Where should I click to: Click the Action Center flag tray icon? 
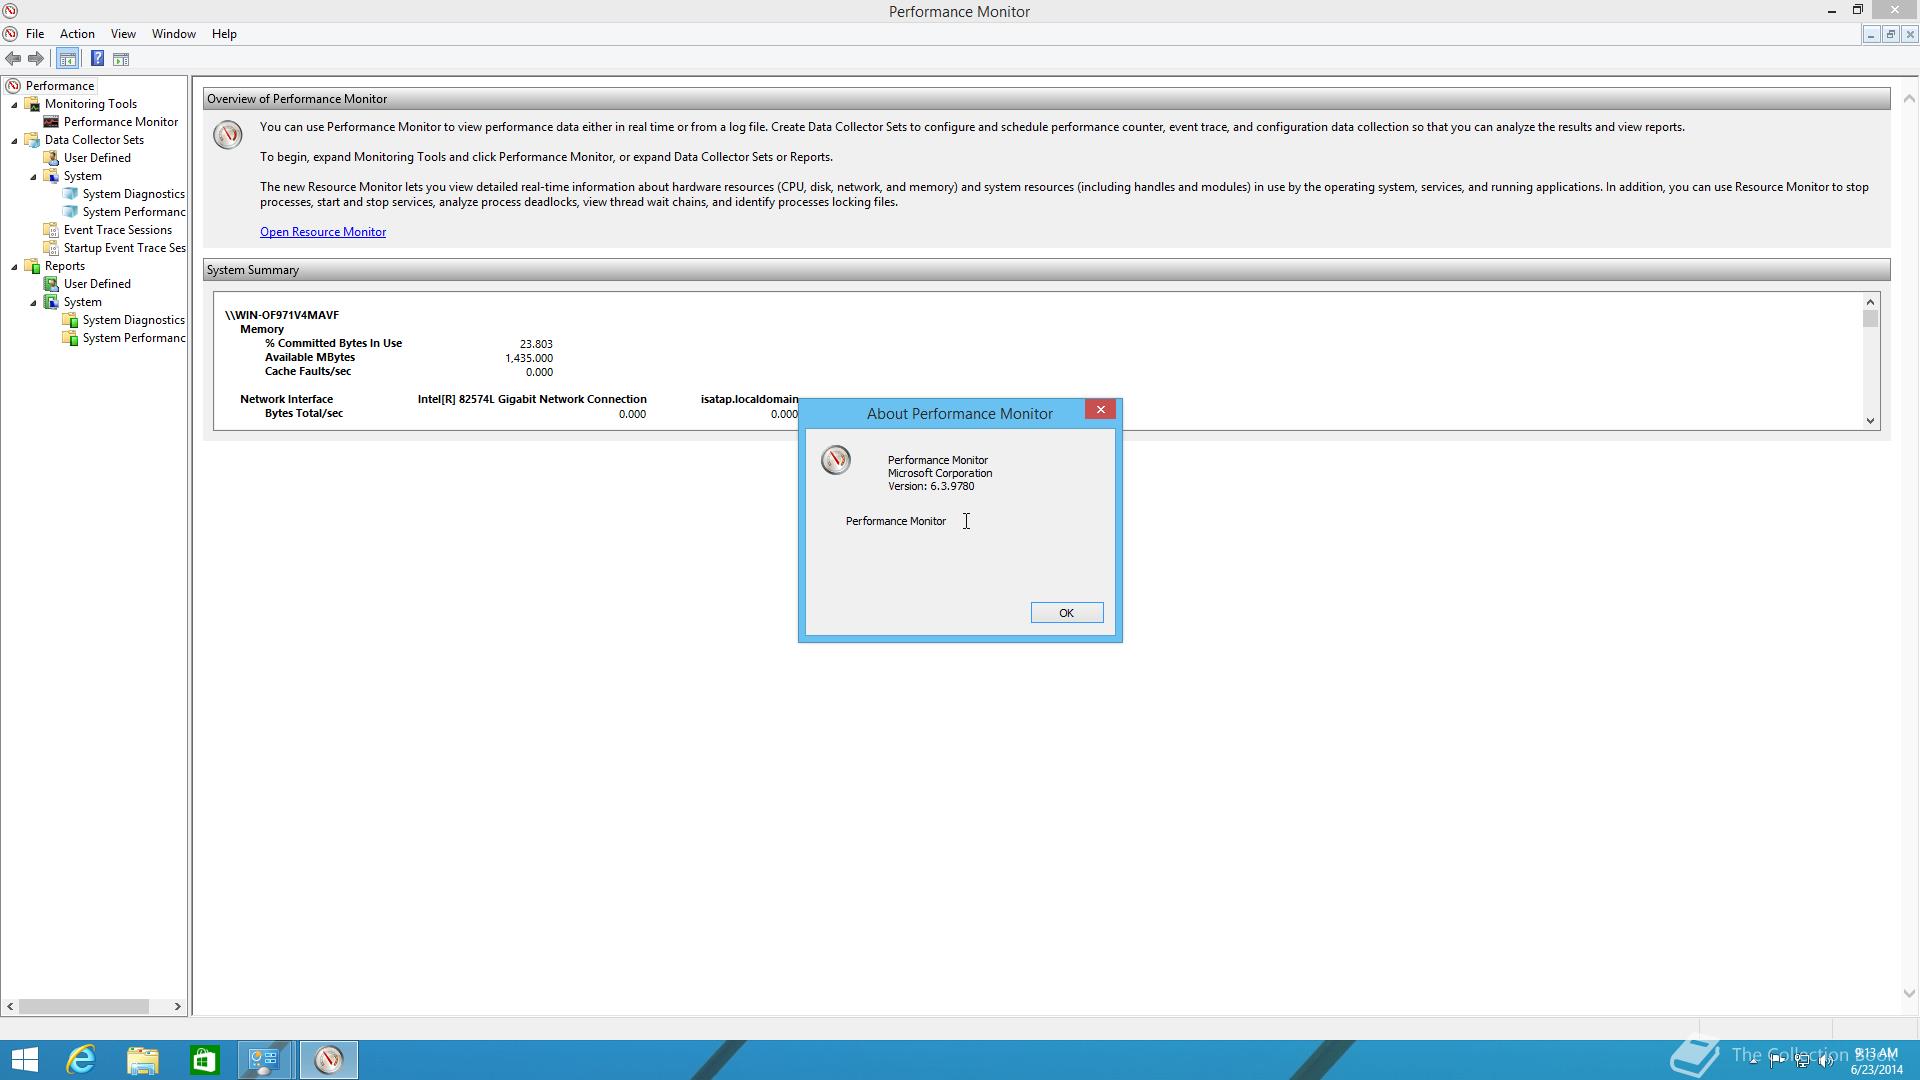[x=1778, y=1061]
